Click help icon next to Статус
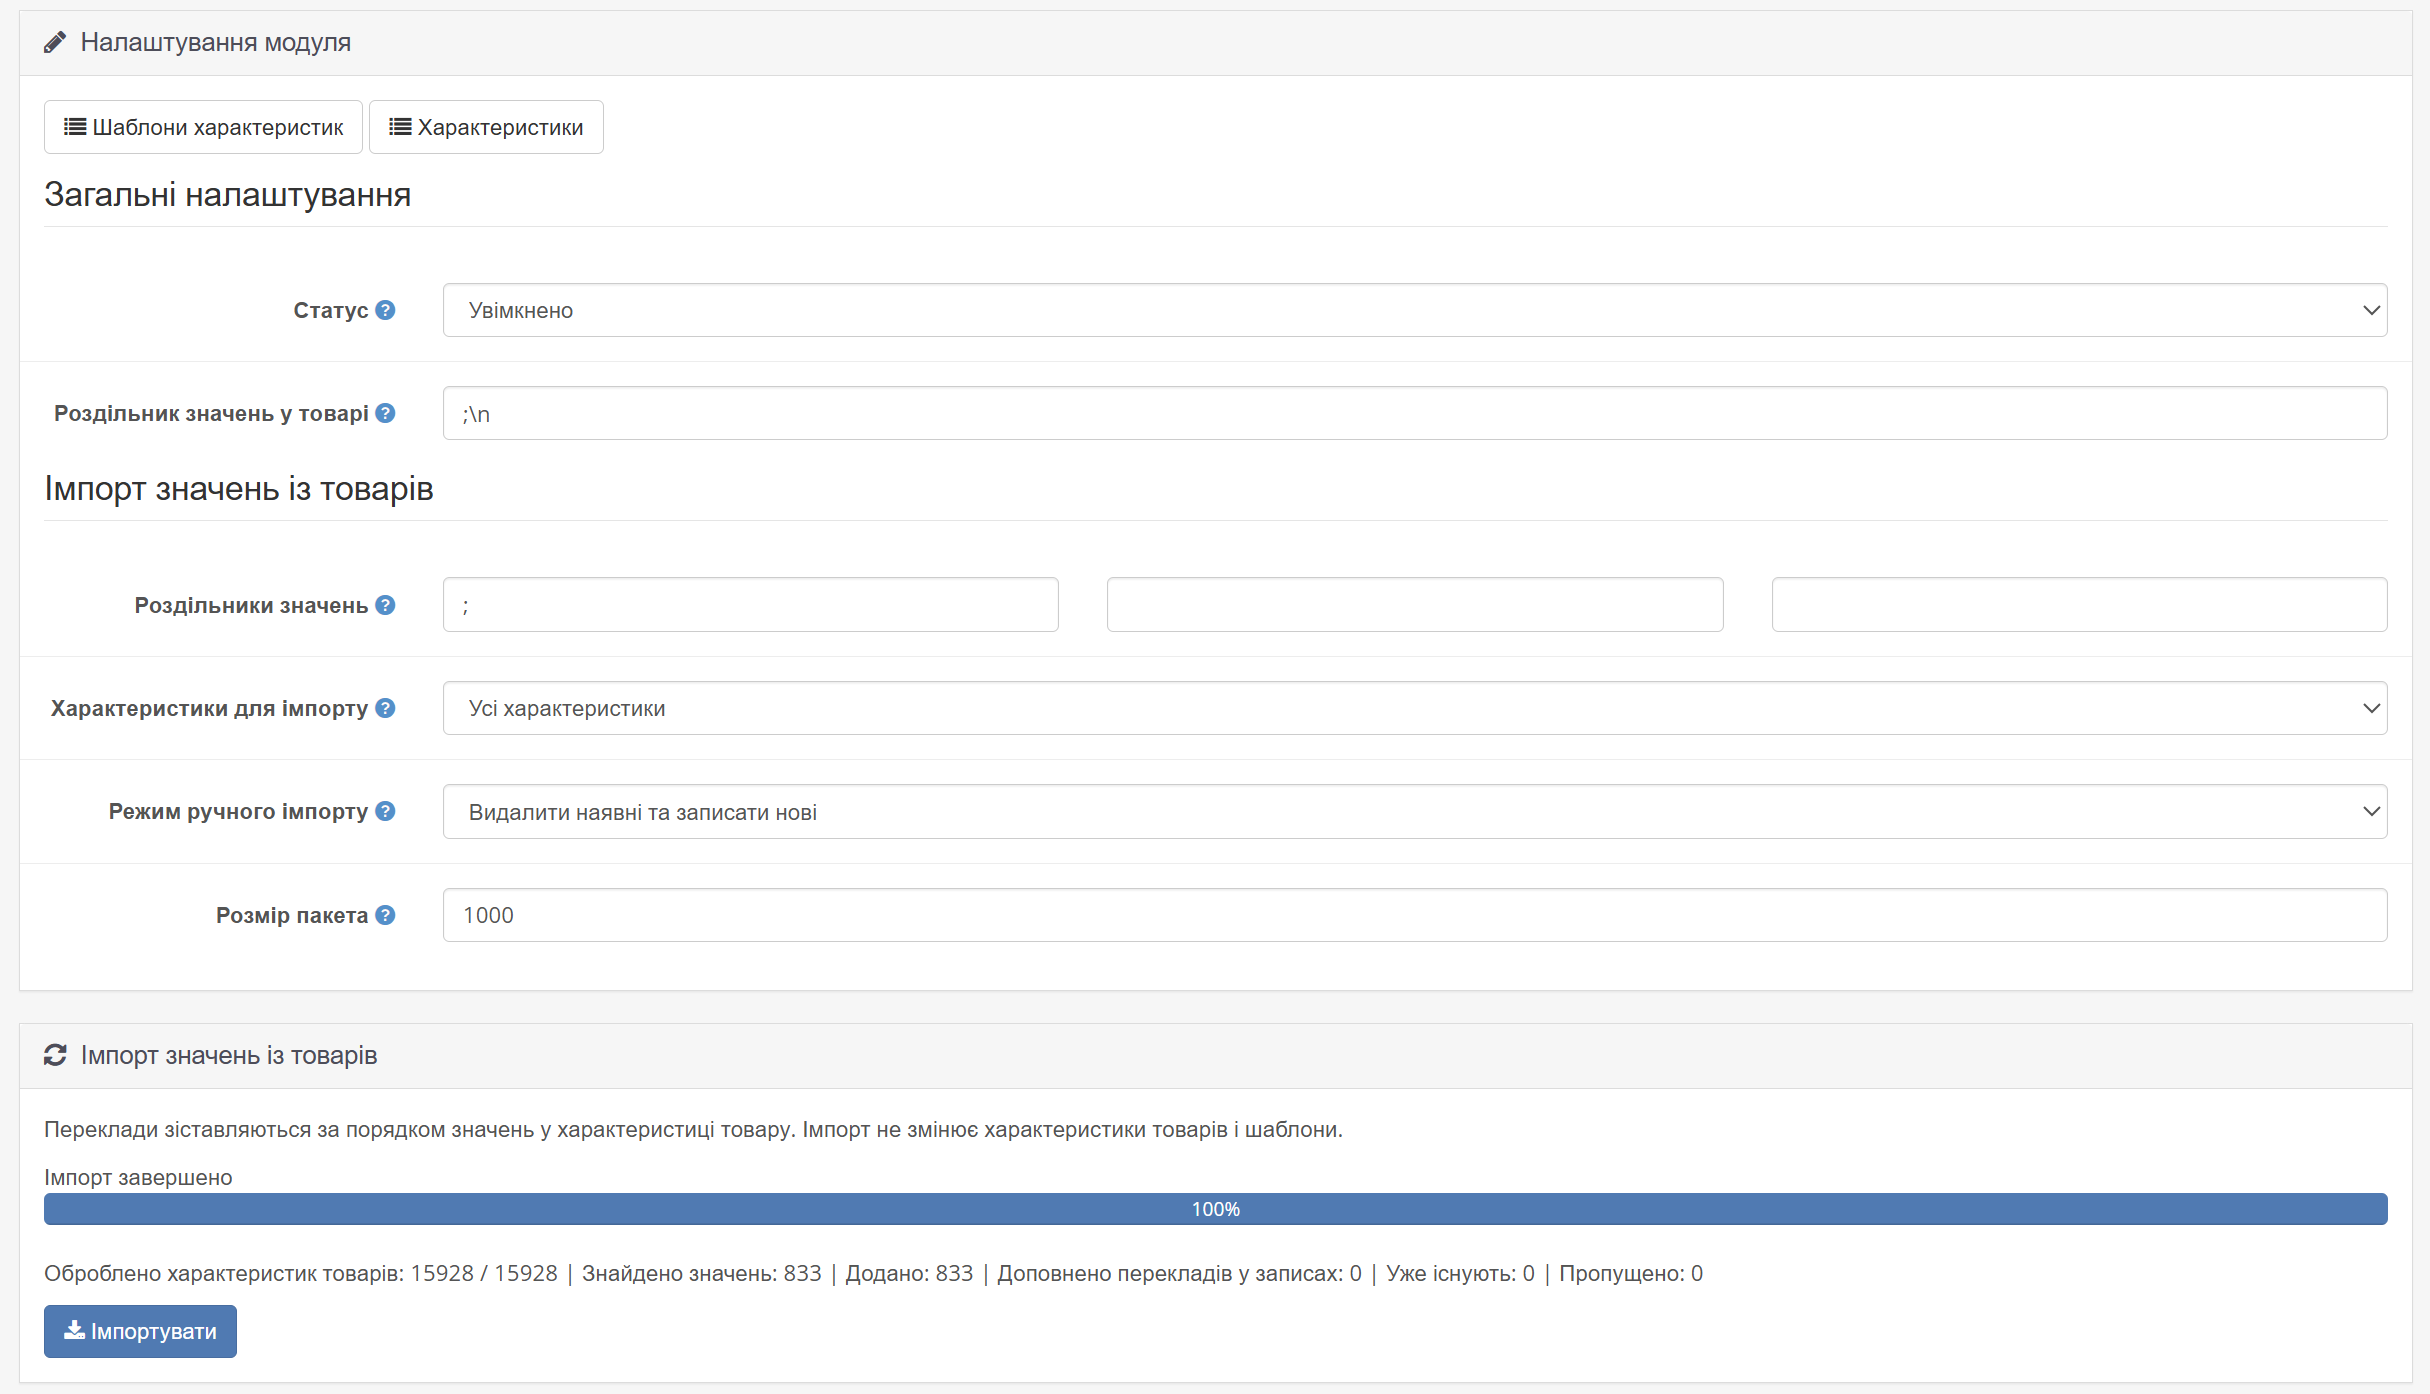The image size is (2430, 1394). [385, 310]
